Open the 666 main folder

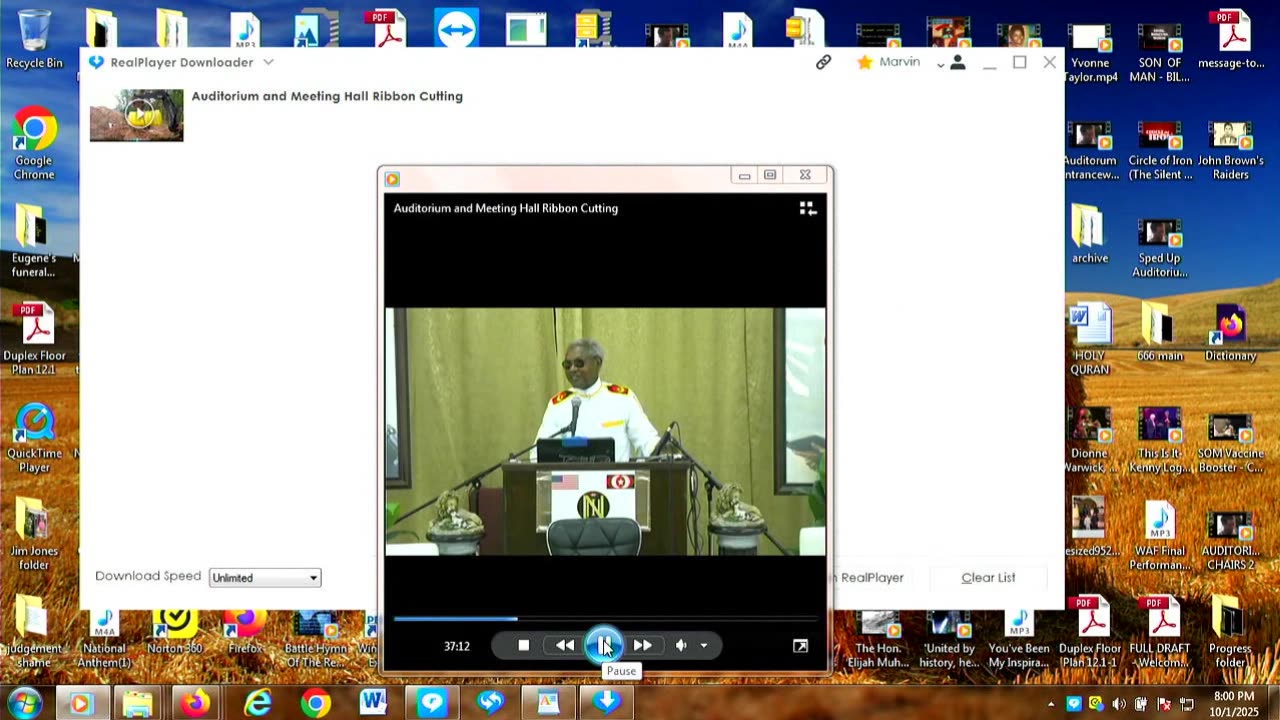coord(1160,333)
